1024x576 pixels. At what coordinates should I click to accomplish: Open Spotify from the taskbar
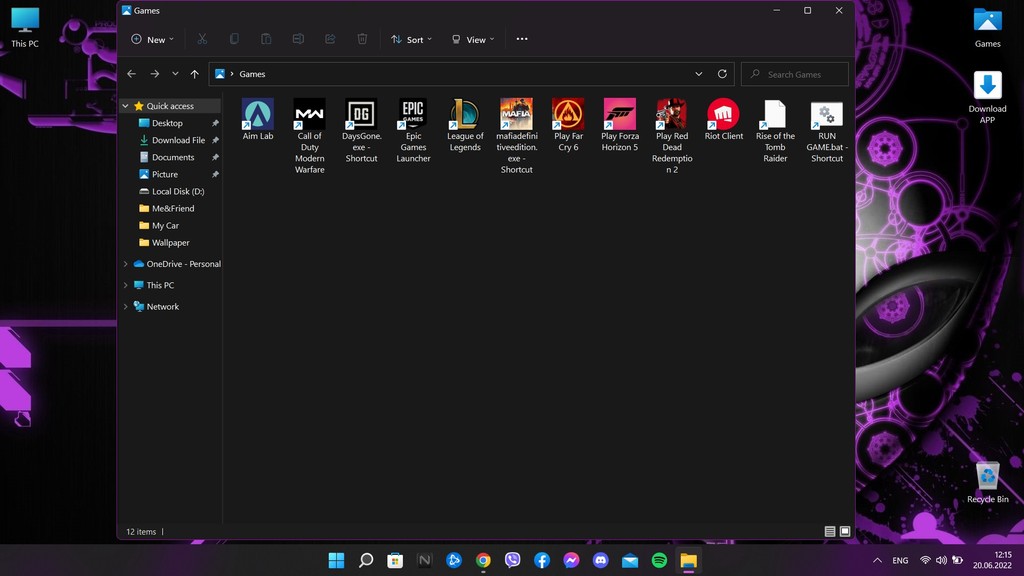coord(659,560)
